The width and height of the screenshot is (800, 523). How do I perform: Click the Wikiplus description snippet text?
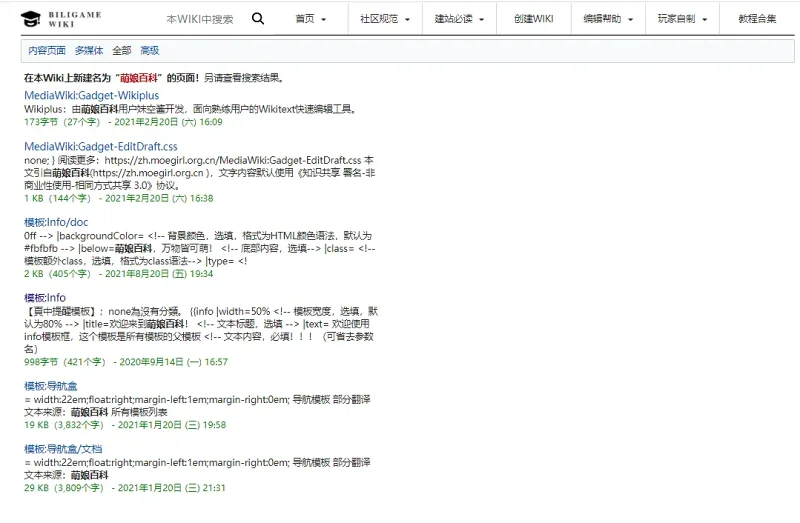coord(190,109)
